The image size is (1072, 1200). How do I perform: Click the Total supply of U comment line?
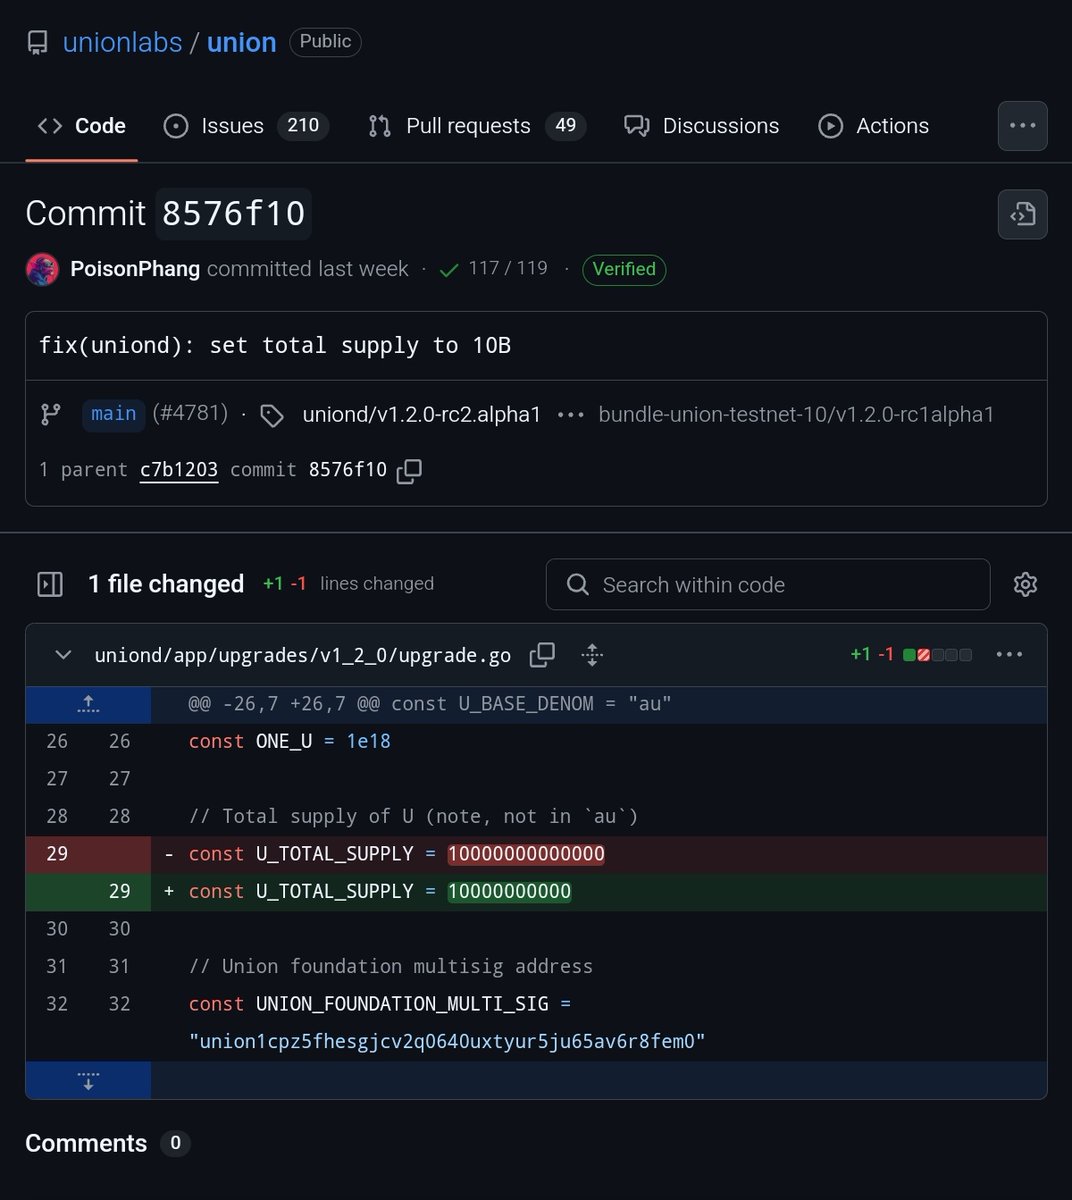click(413, 816)
